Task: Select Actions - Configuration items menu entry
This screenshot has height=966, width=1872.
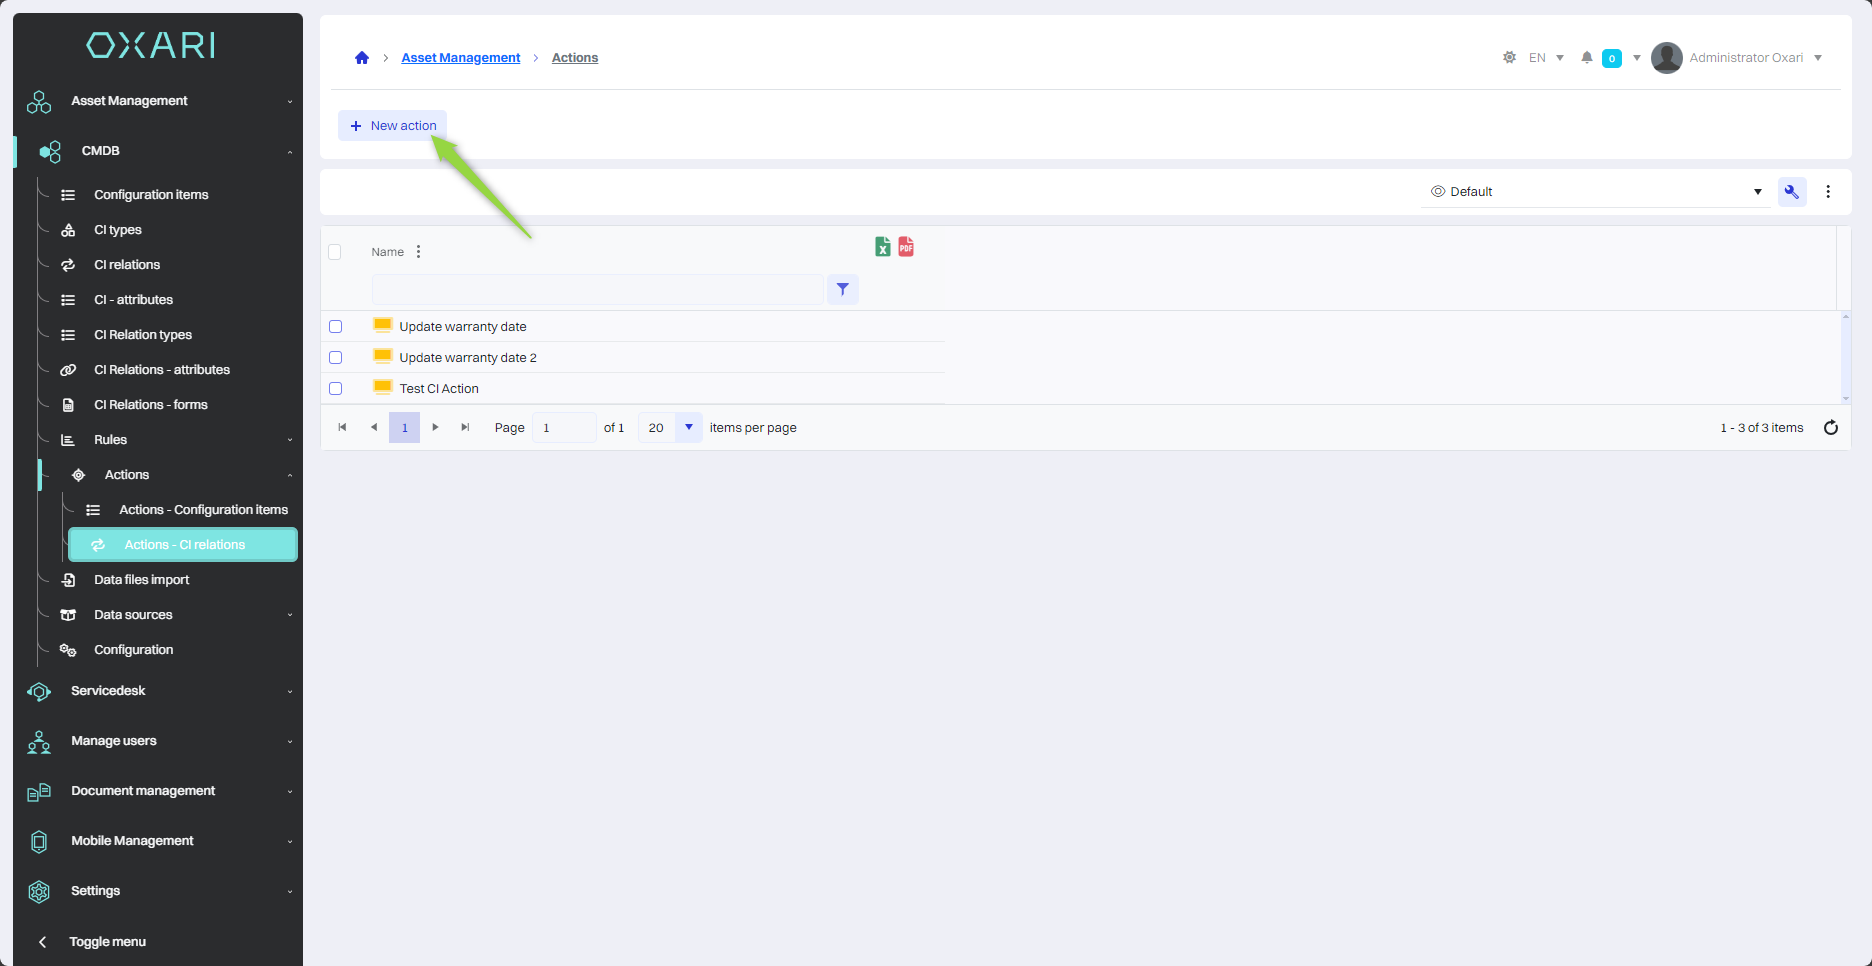Action: (x=203, y=510)
